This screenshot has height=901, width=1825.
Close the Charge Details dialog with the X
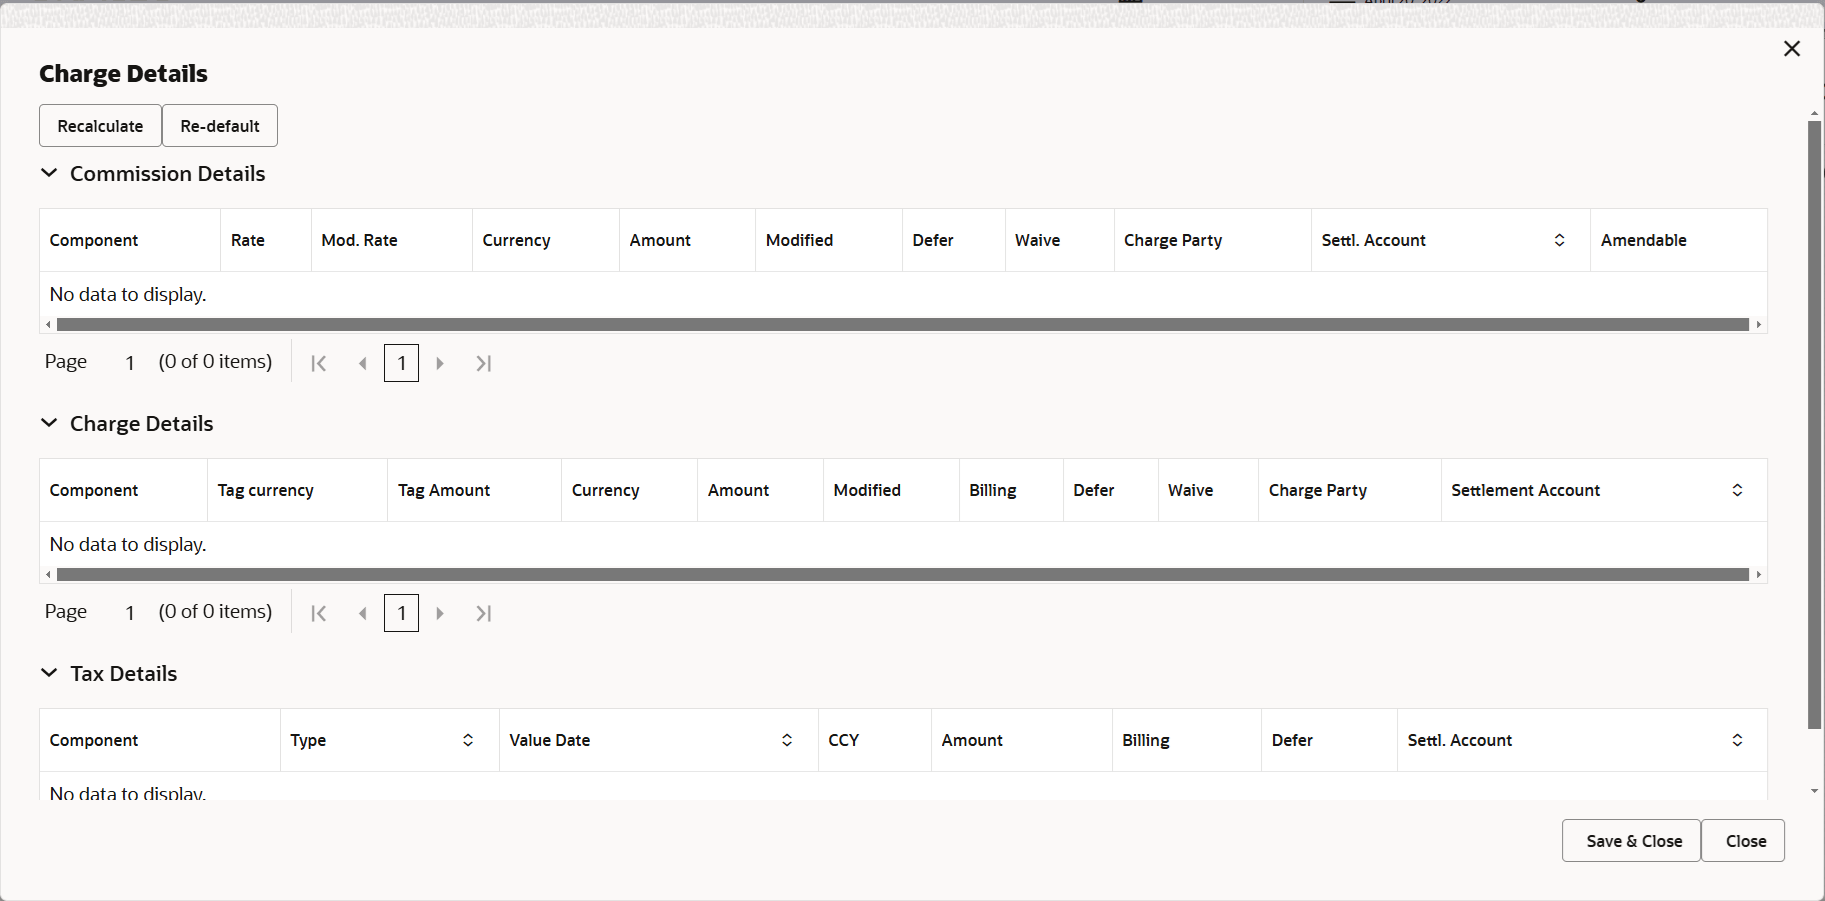click(x=1791, y=47)
